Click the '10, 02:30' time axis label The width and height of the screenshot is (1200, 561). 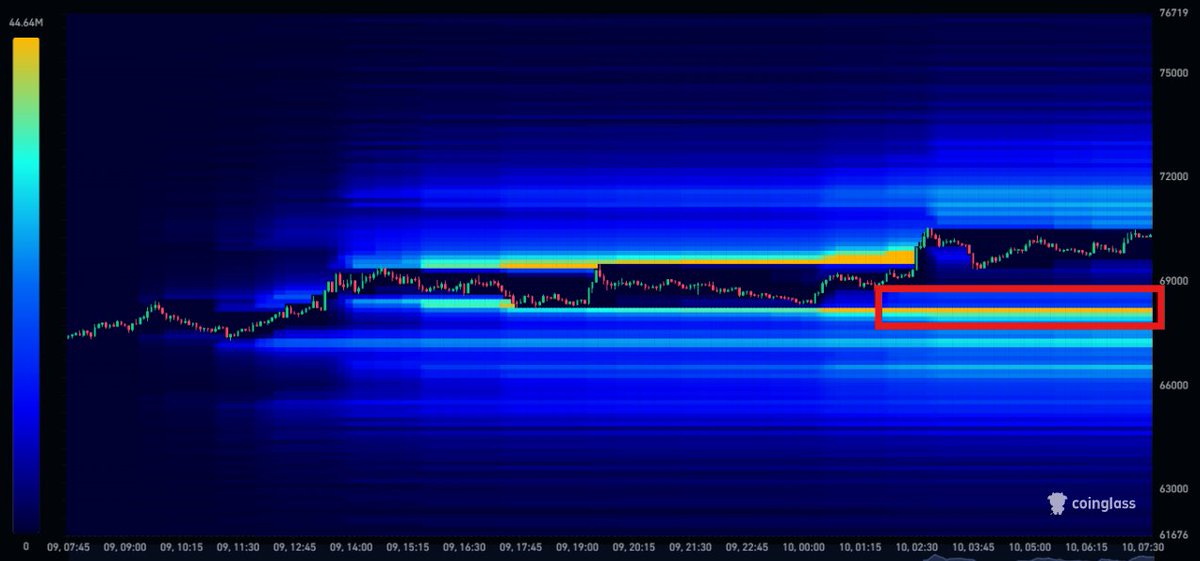[x=918, y=548]
